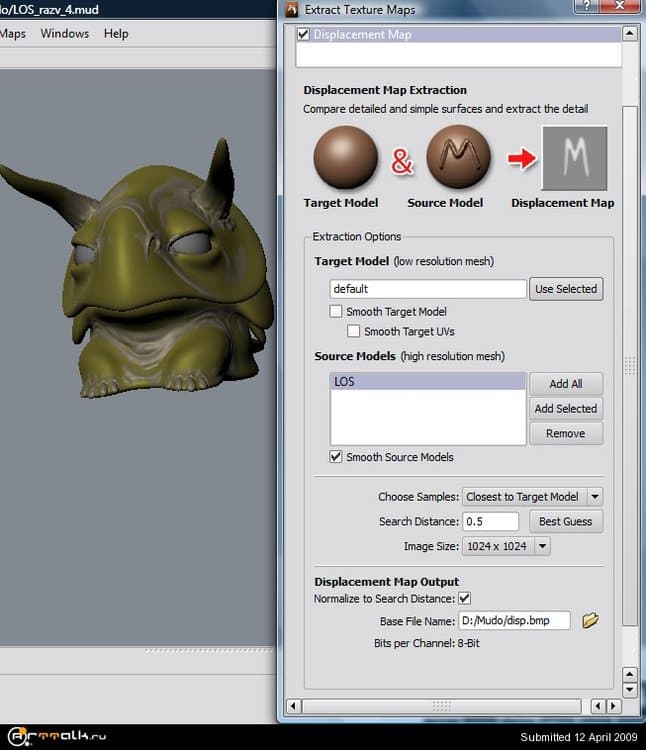Click the Mudbox icon in Extract Texture Maps title bar

click(x=292, y=10)
